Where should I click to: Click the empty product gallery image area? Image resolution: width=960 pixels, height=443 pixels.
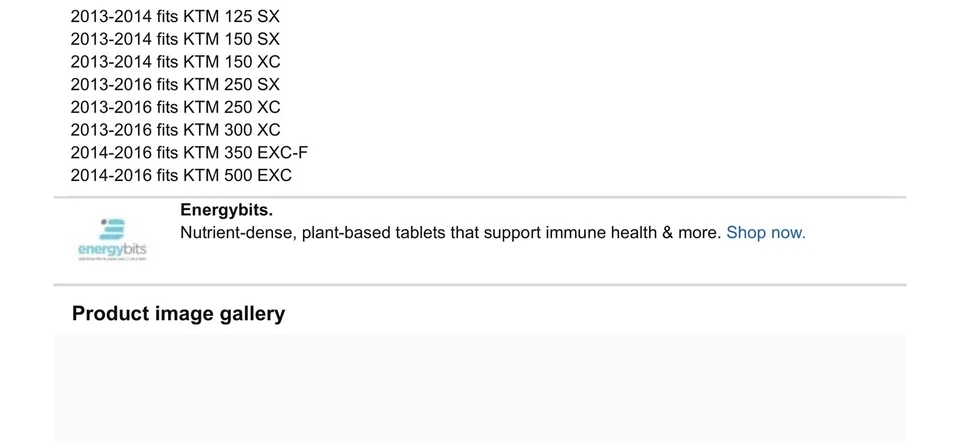[480, 390]
